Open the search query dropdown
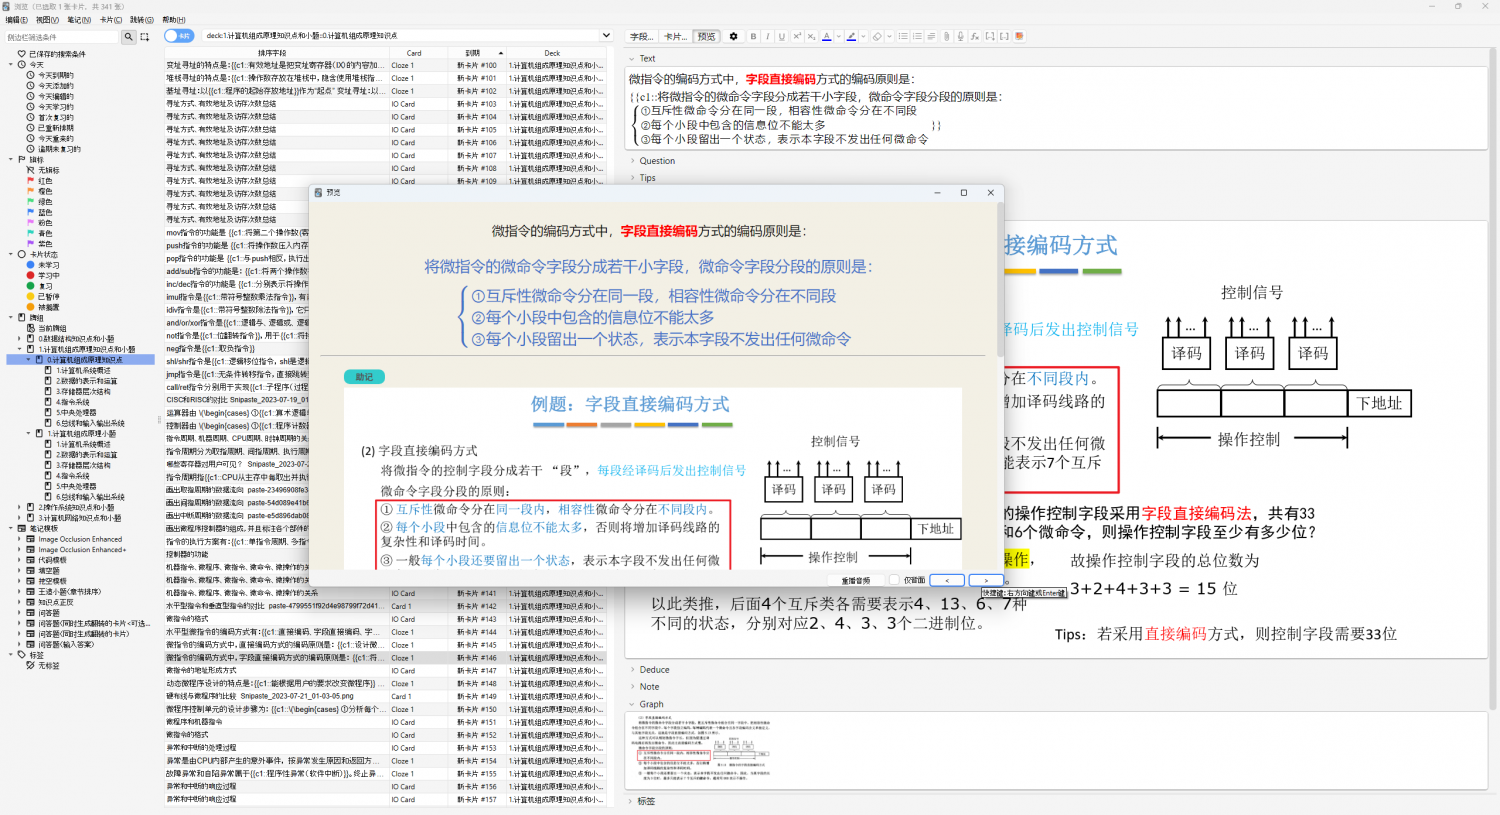This screenshot has width=1500, height=815. (x=605, y=36)
